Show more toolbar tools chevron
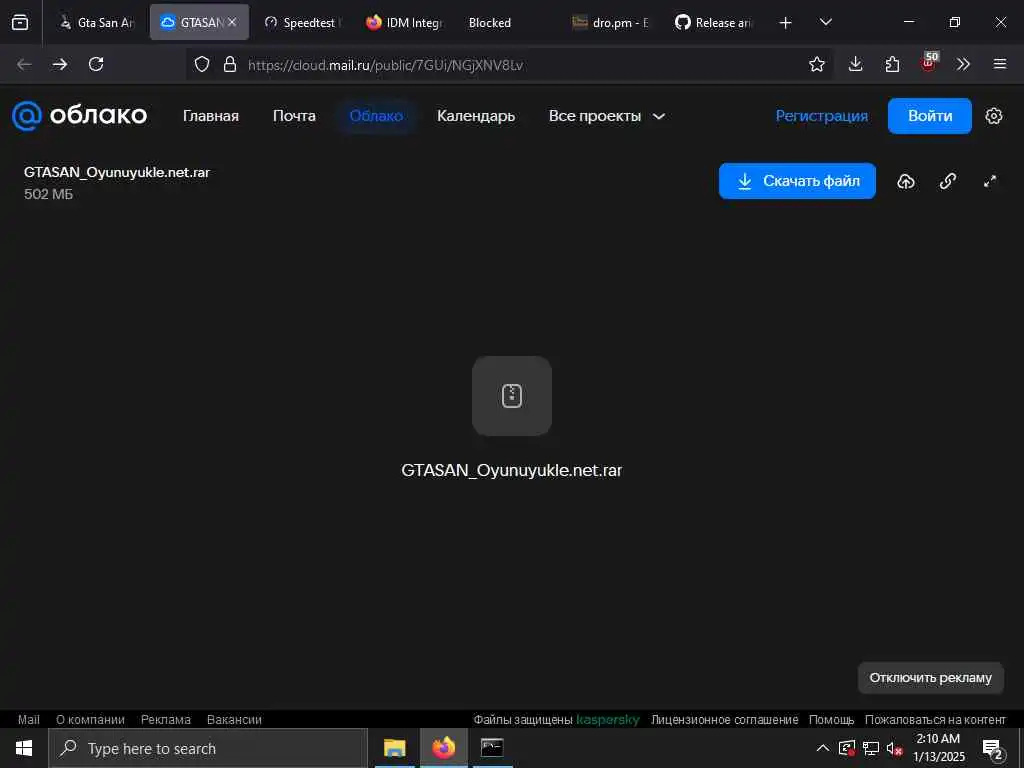 [963, 64]
